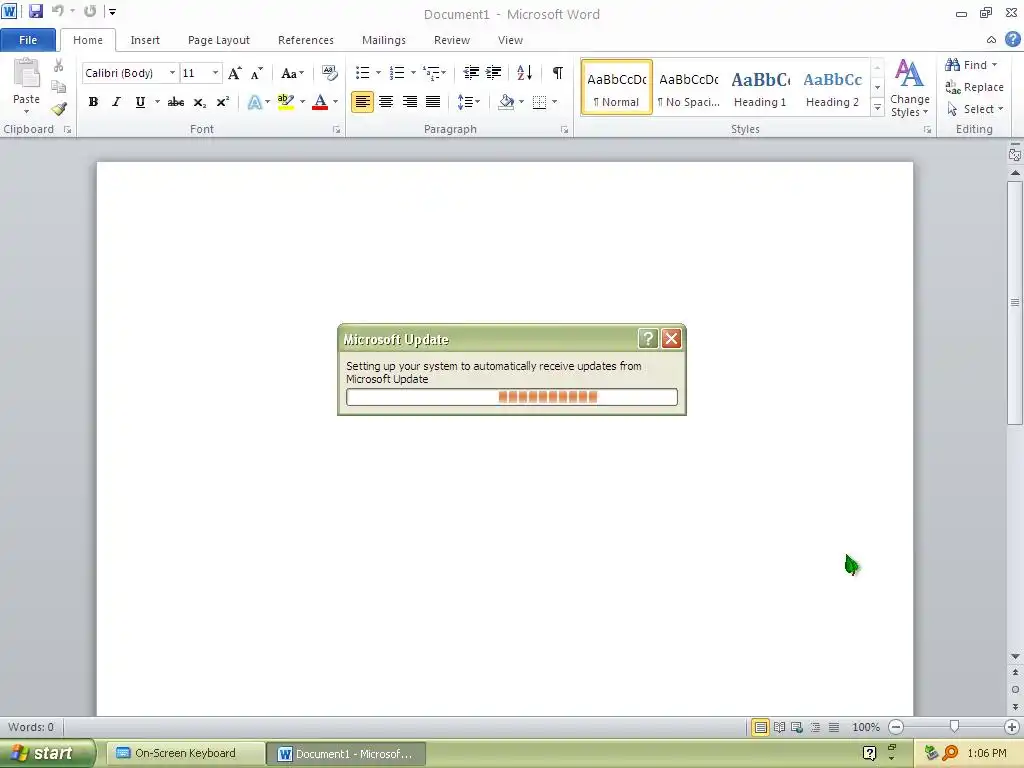Apply Subscript formatting

200,102
